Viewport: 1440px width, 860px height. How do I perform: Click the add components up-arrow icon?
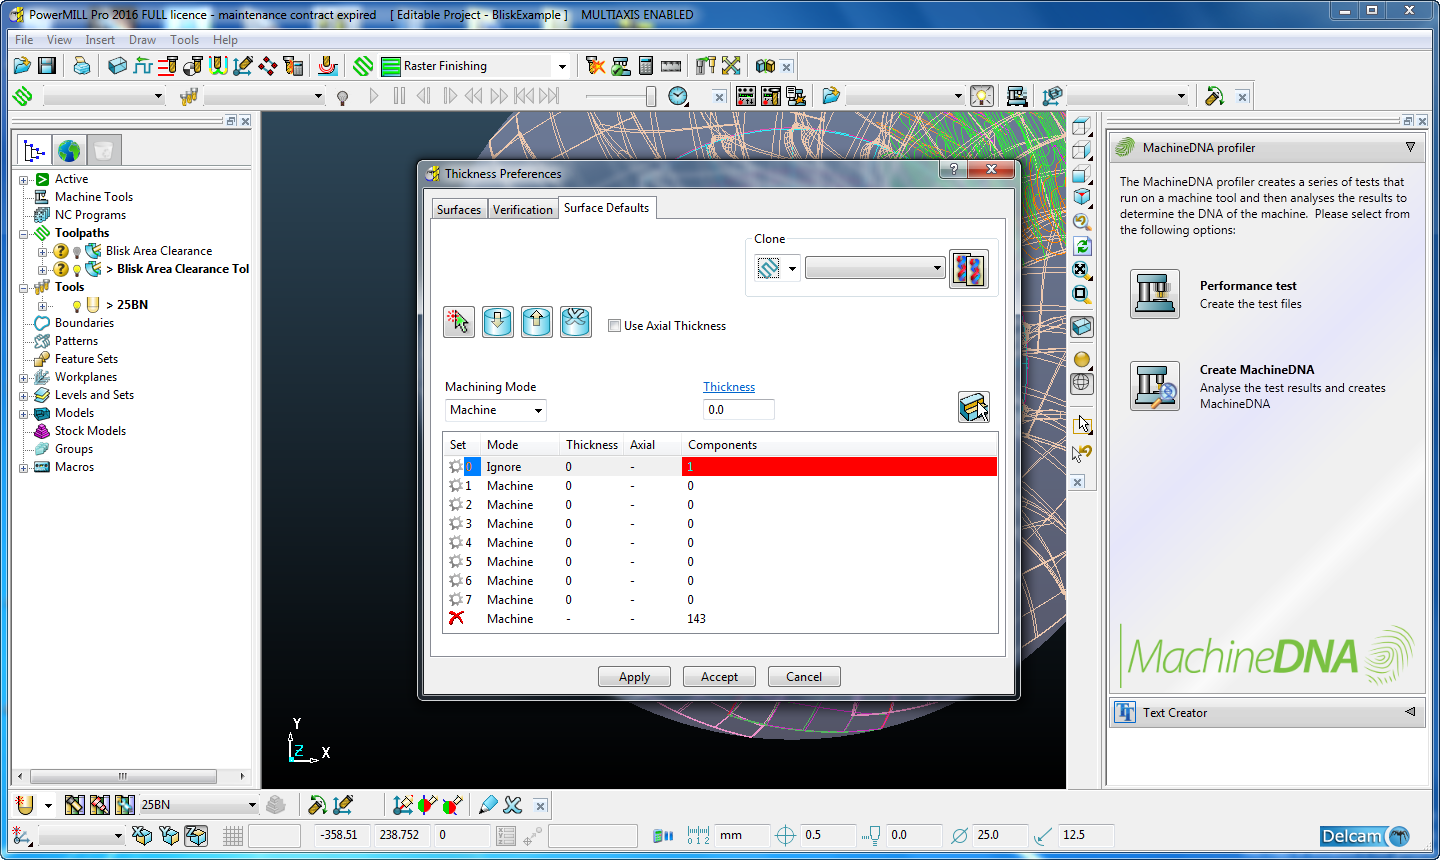[x=537, y=322]
